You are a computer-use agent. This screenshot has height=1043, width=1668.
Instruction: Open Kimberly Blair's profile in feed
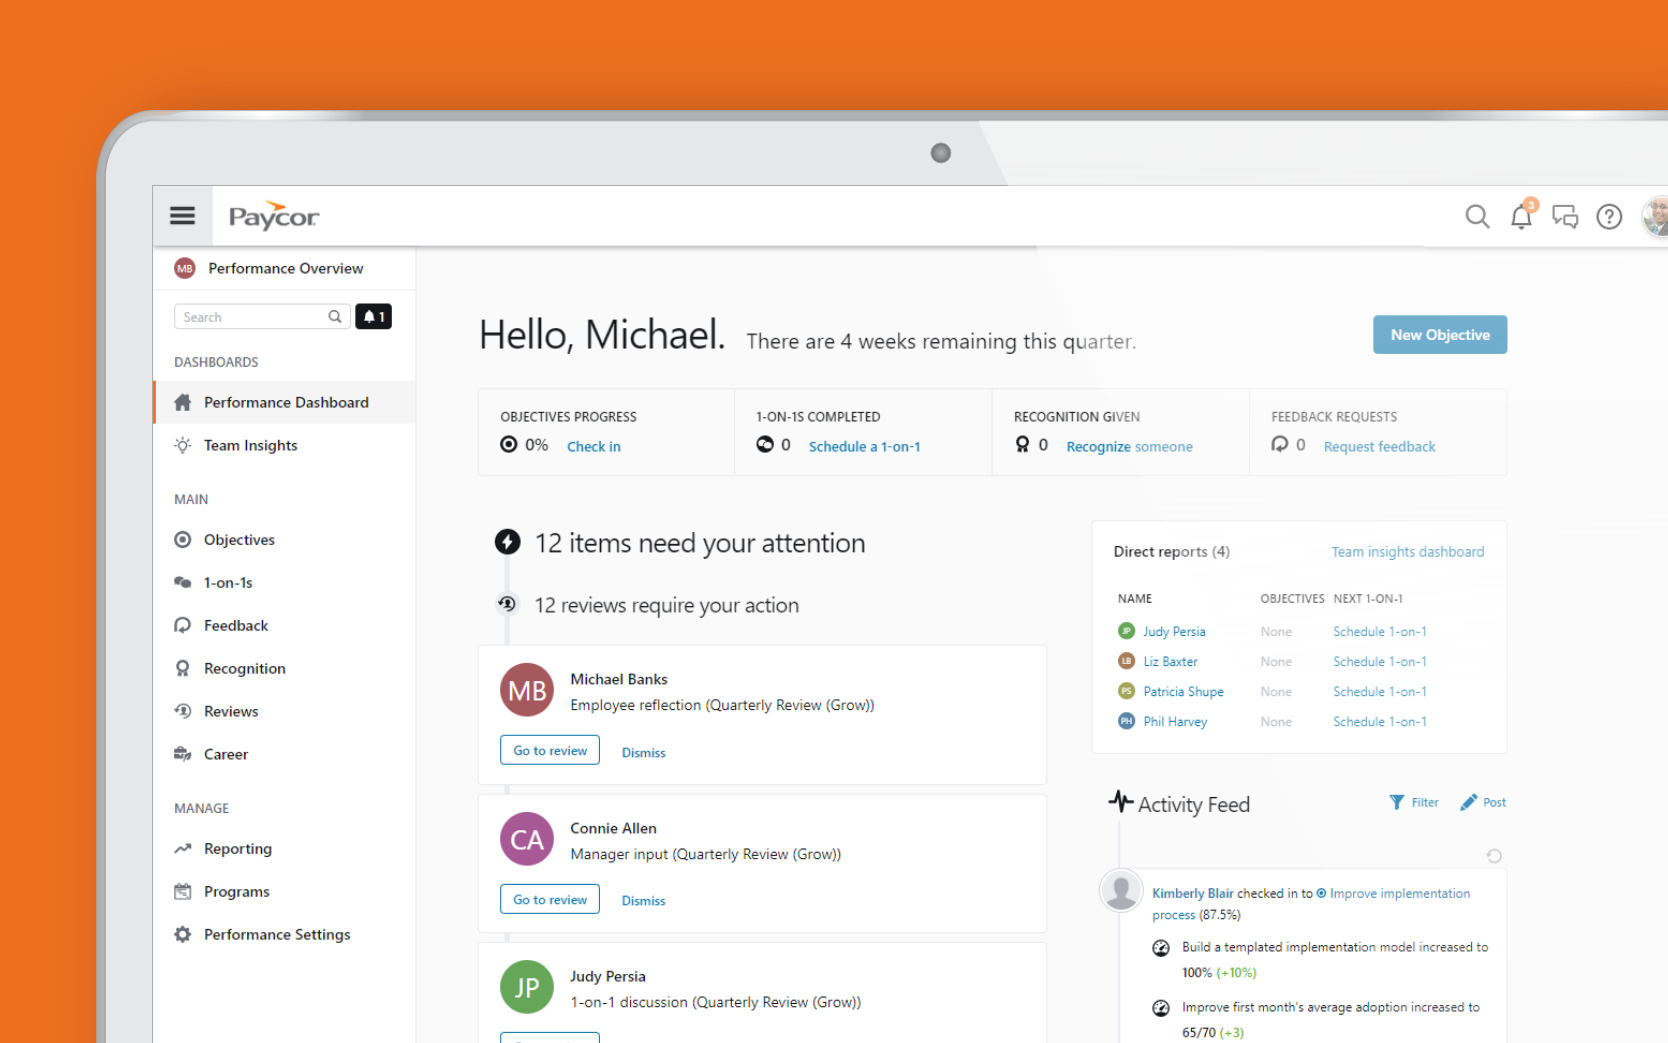[x=1192, y=893]
